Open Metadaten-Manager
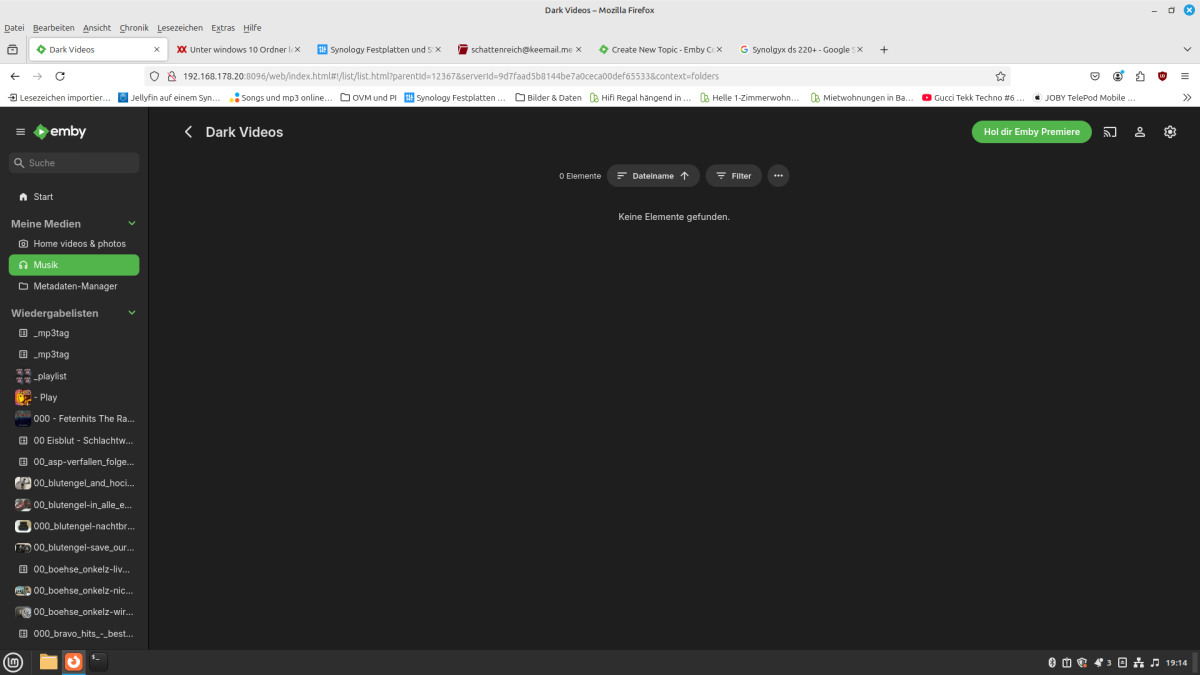 click(74, 286)
